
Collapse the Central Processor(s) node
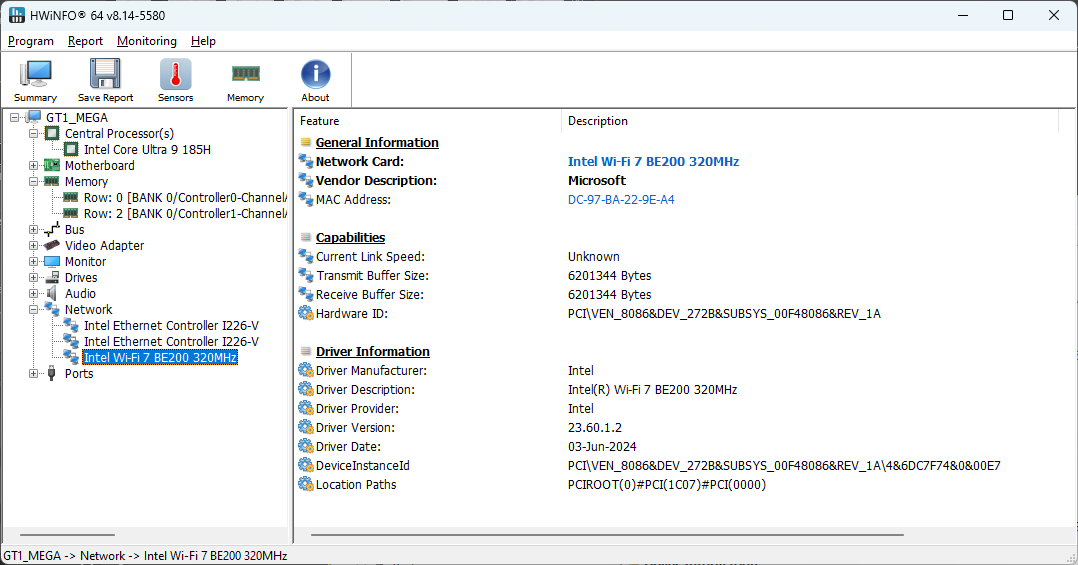(x=33, y=133)
